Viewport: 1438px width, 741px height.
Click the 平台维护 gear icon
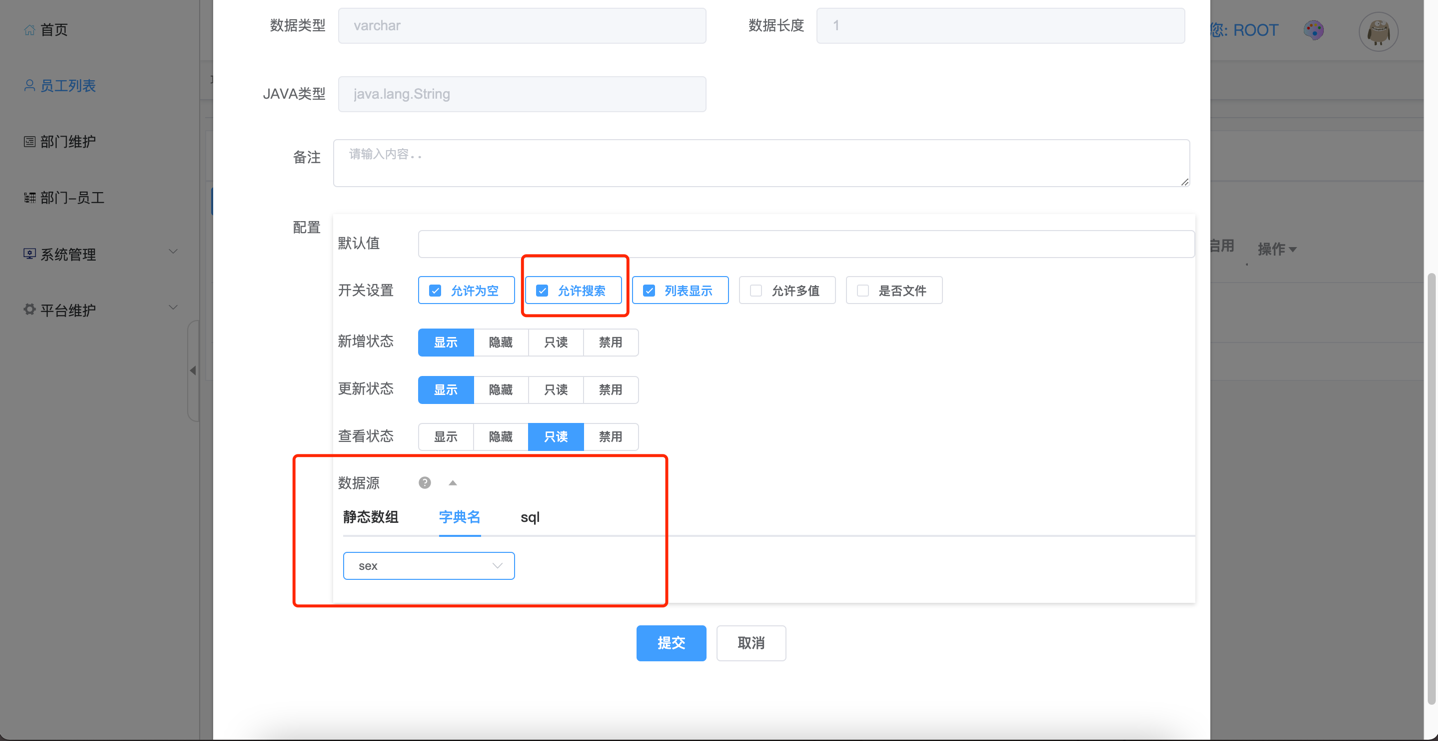[x=29, y=310]
